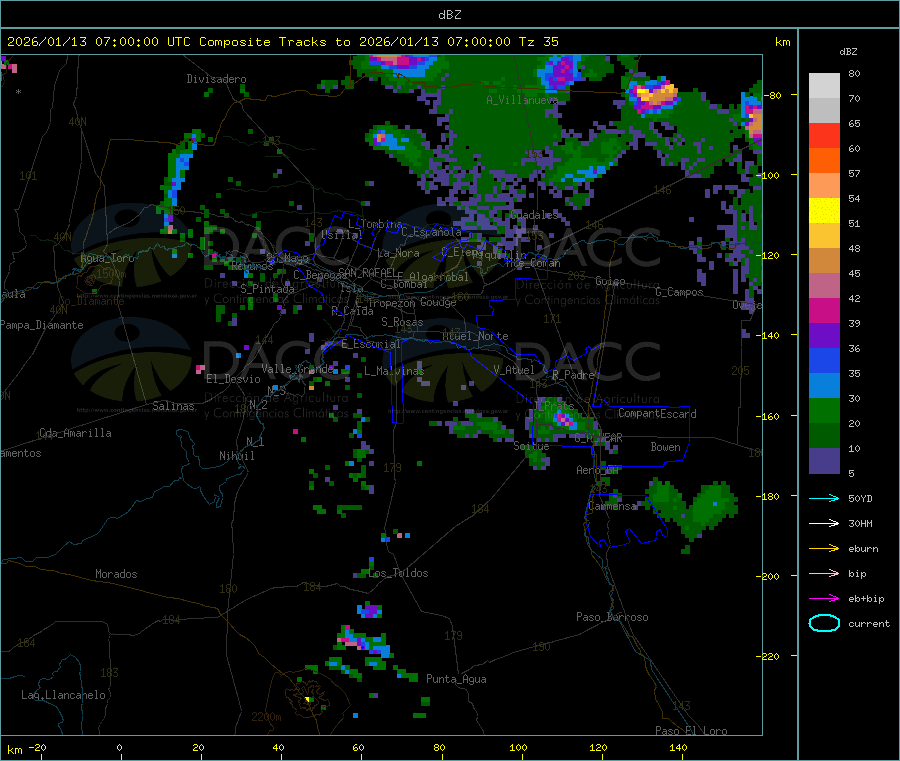
Task: Click the '-80' y-axis km tick
Action: (774, 95)
